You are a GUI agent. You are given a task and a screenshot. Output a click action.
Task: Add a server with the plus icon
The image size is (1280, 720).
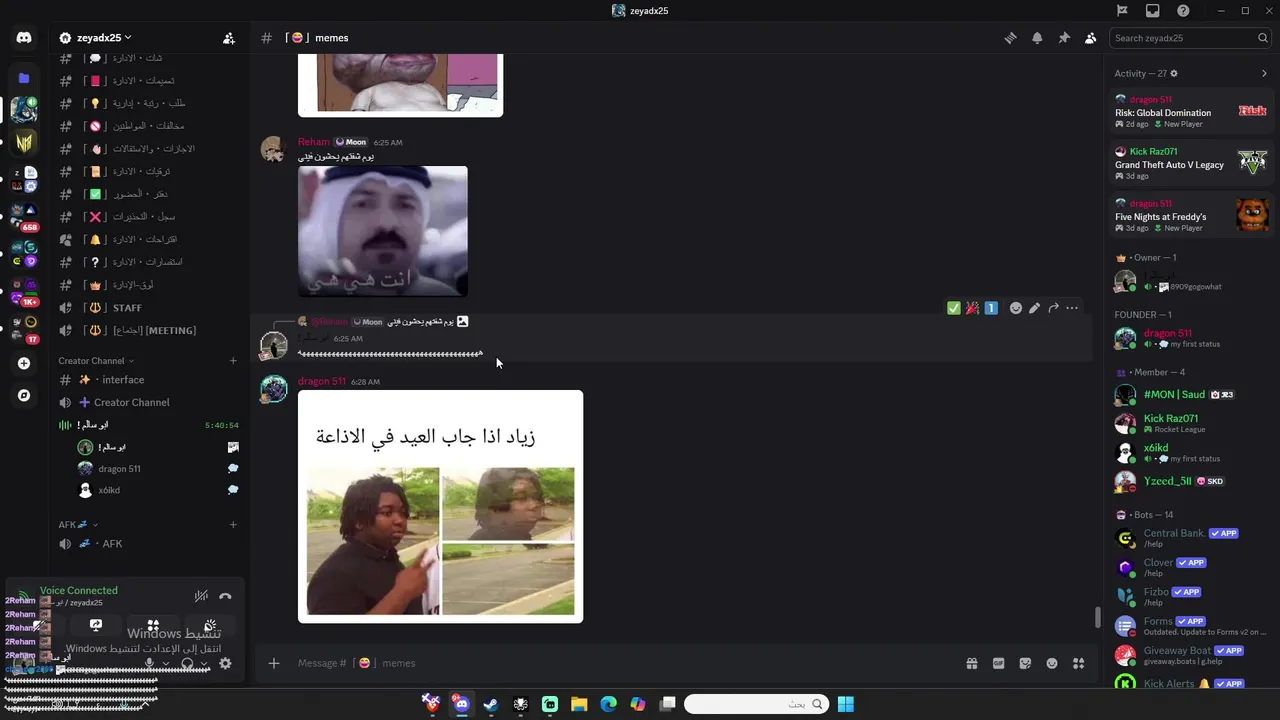click(x=24, y=364)
